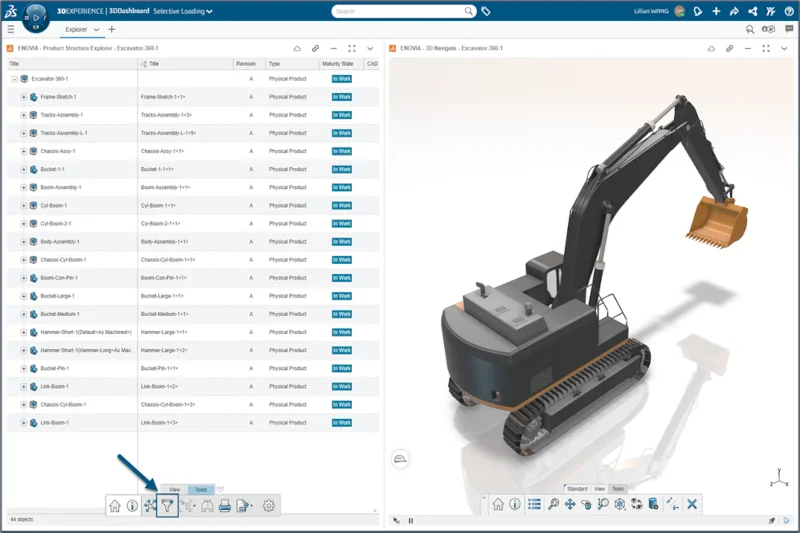Toggle the pause button in 3D Navigate status bar
This screenshot has height=533, width=800.
click(411, 521)
